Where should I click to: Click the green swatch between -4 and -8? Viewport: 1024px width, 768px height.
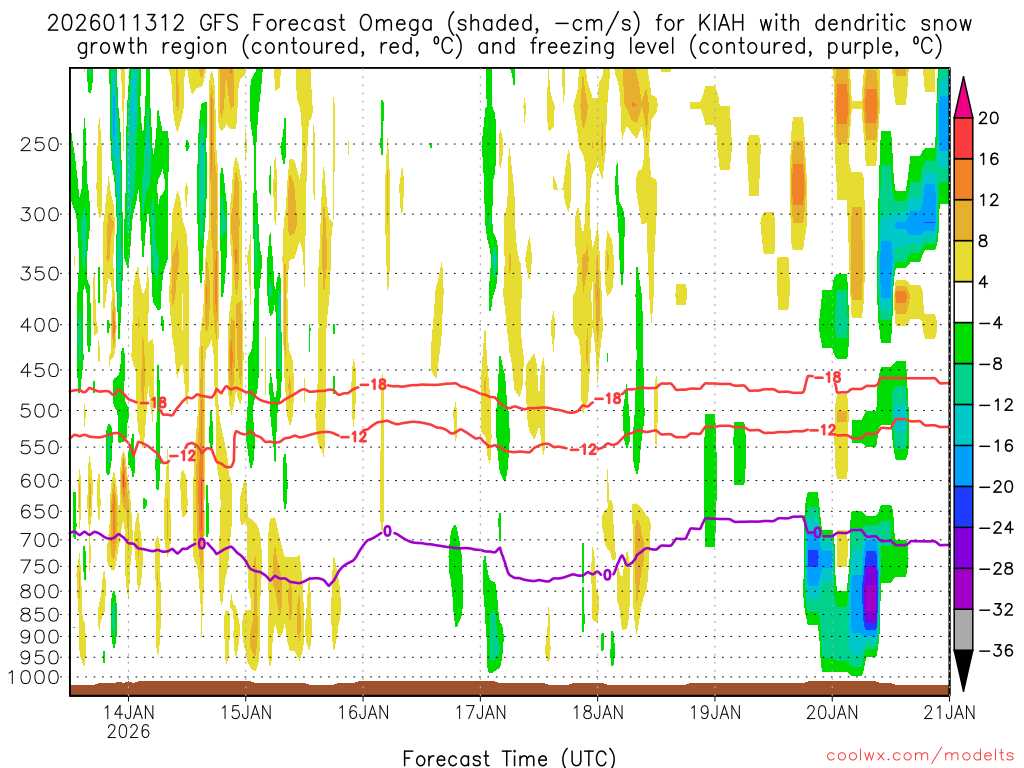963,344
